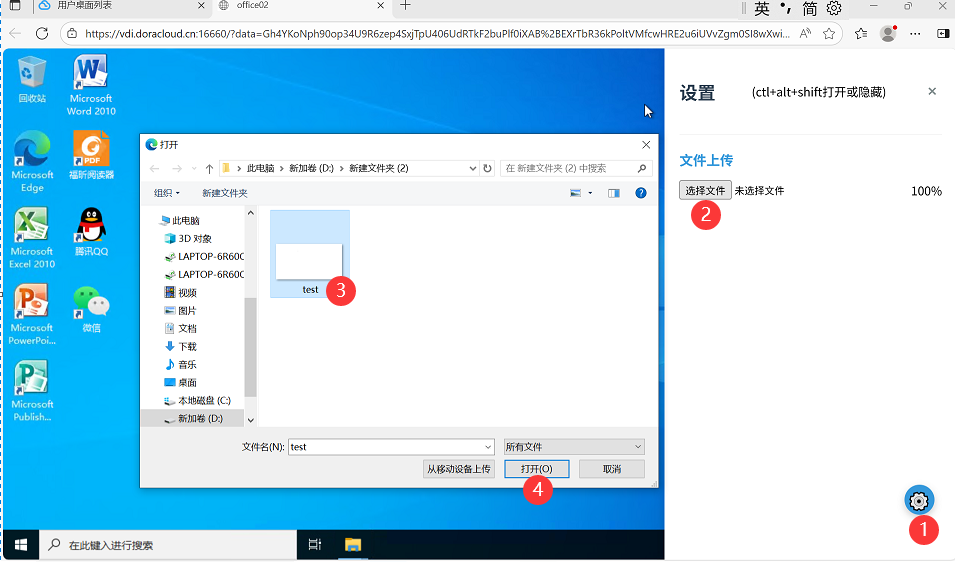
Task: Click 从移动设备上传 upload button
Action: 459,469
